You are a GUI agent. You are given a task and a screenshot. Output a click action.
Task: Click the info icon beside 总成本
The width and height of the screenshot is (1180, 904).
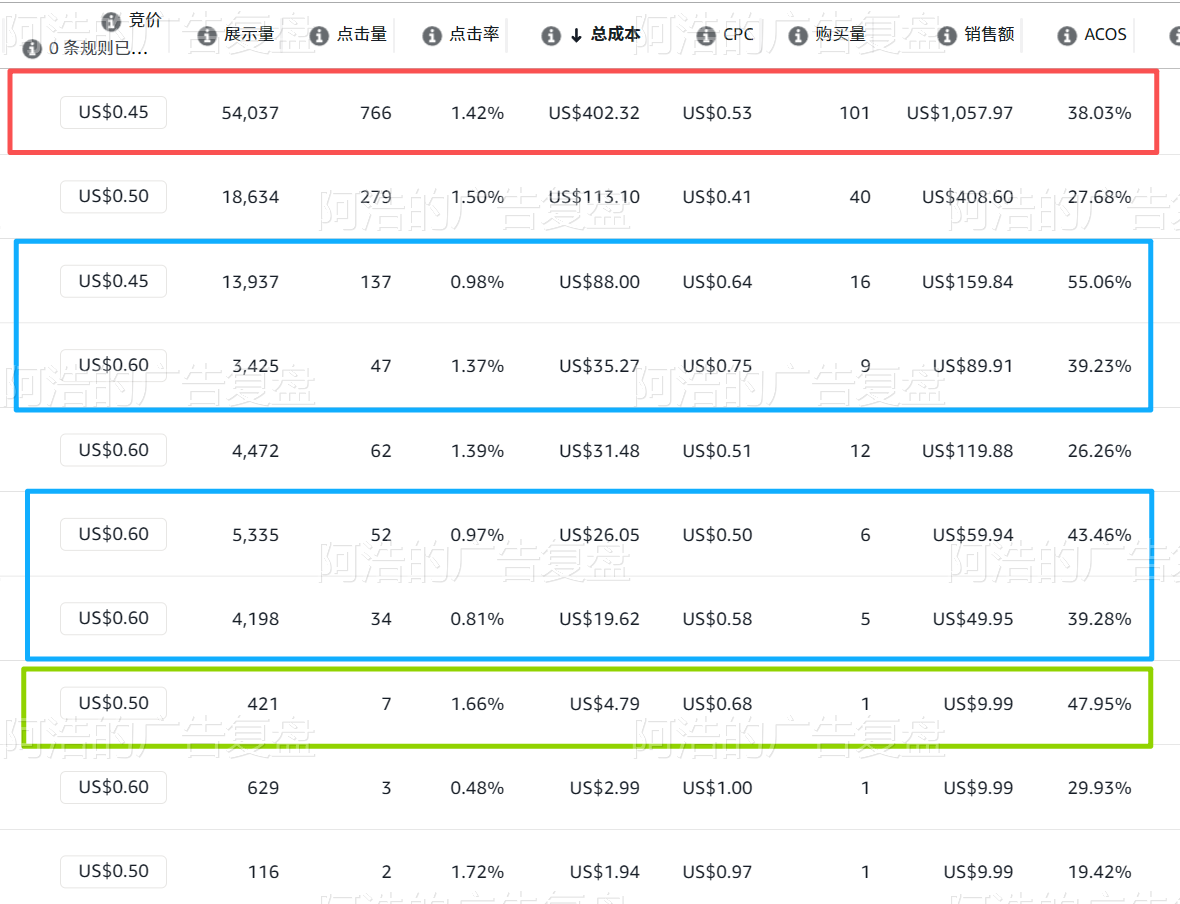click(x=551, y=35)
